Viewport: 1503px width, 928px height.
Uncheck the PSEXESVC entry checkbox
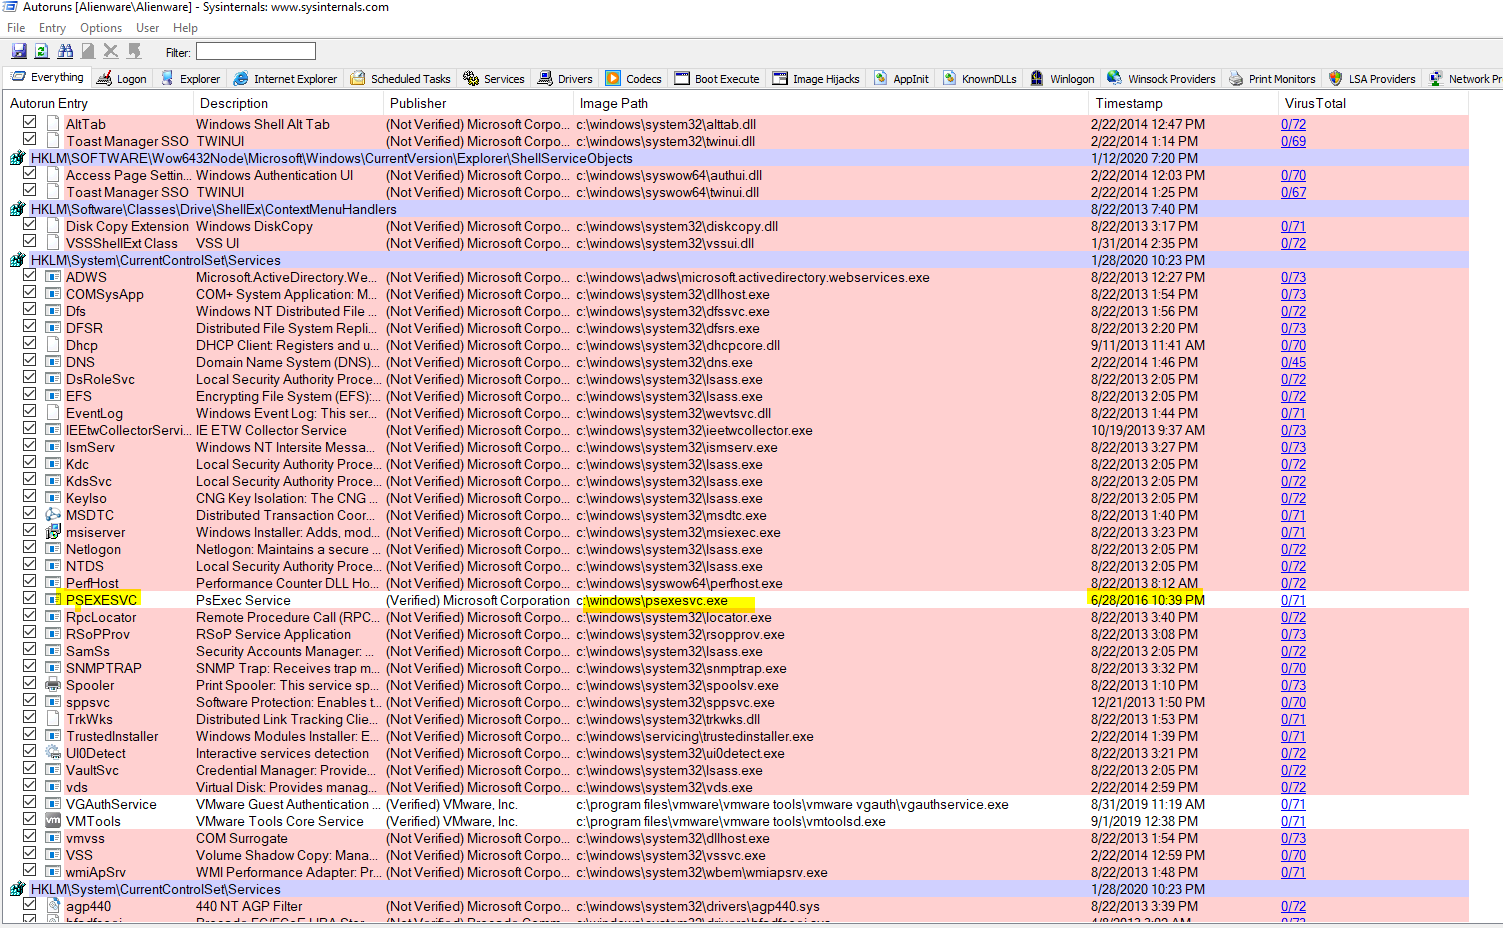click(x=30, y=599)
